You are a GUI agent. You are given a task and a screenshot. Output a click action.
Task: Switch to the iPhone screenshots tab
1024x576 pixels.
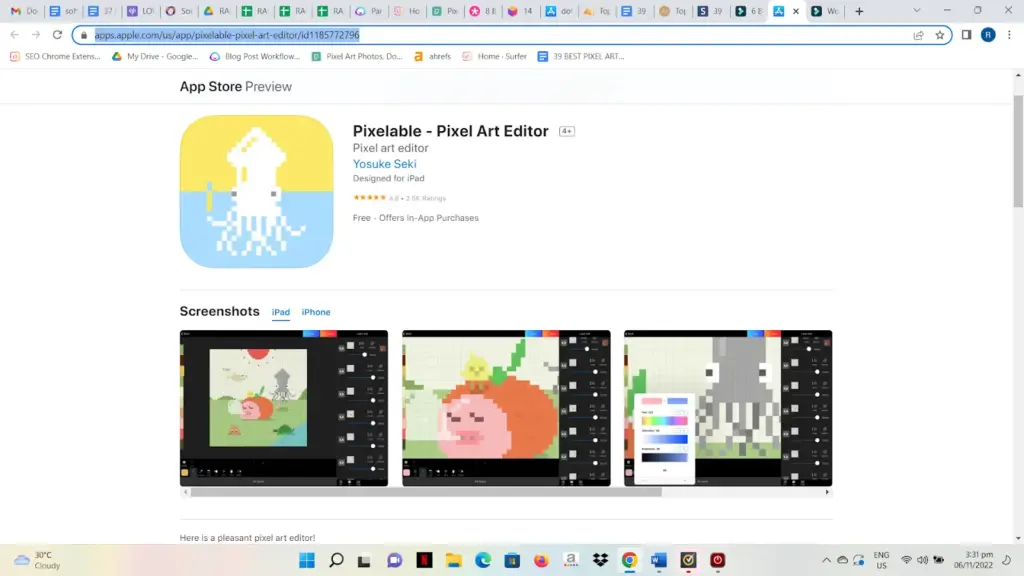[x=316, y=312]
